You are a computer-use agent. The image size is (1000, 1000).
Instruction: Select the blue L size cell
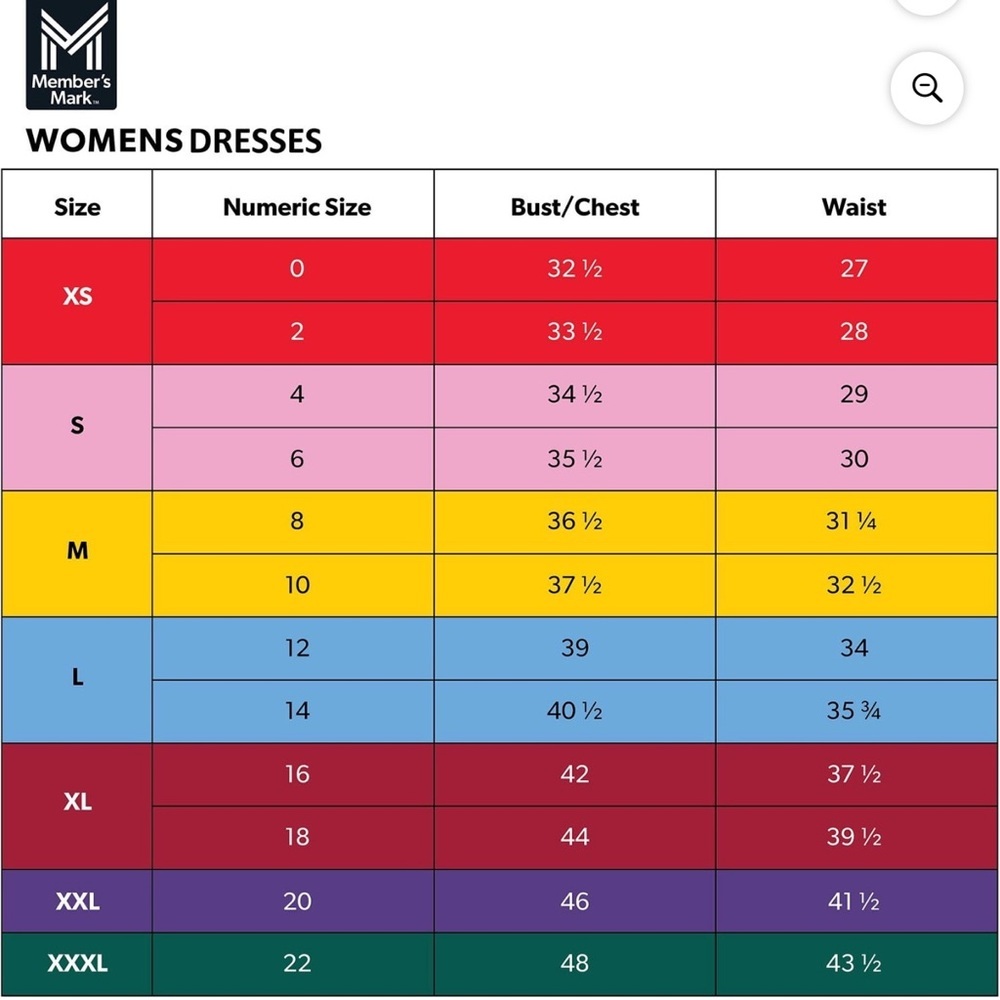[77, 680]
